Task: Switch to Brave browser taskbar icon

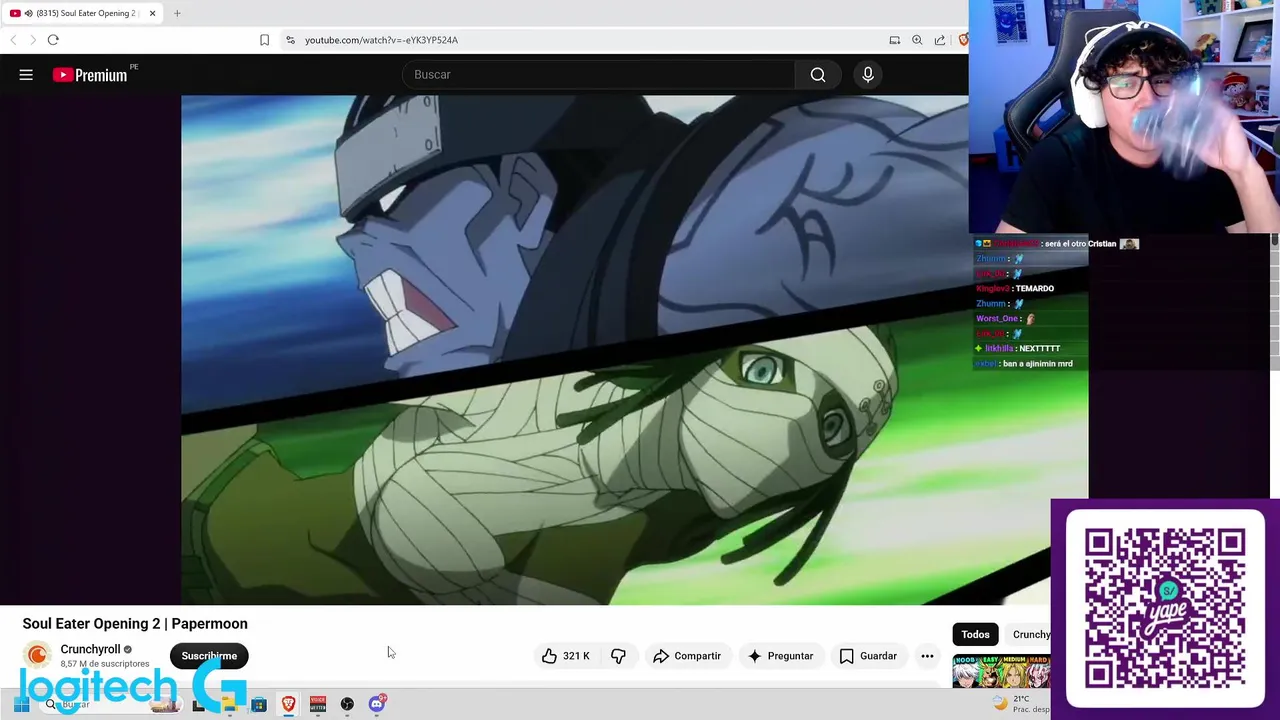Action: [x=288, y=704]
